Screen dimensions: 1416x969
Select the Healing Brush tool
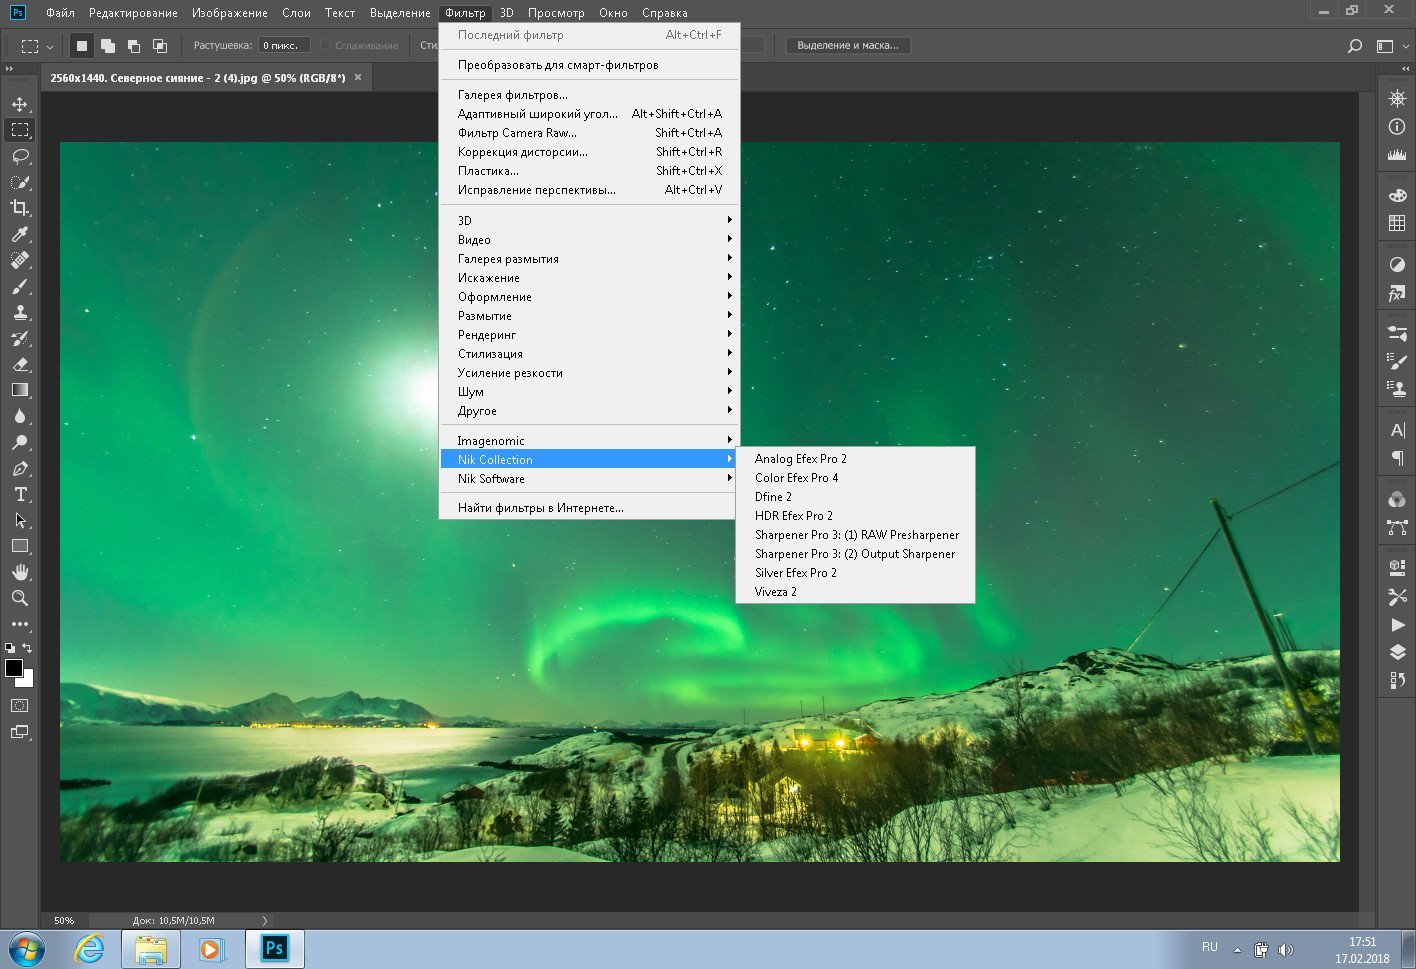coord(20,260)
